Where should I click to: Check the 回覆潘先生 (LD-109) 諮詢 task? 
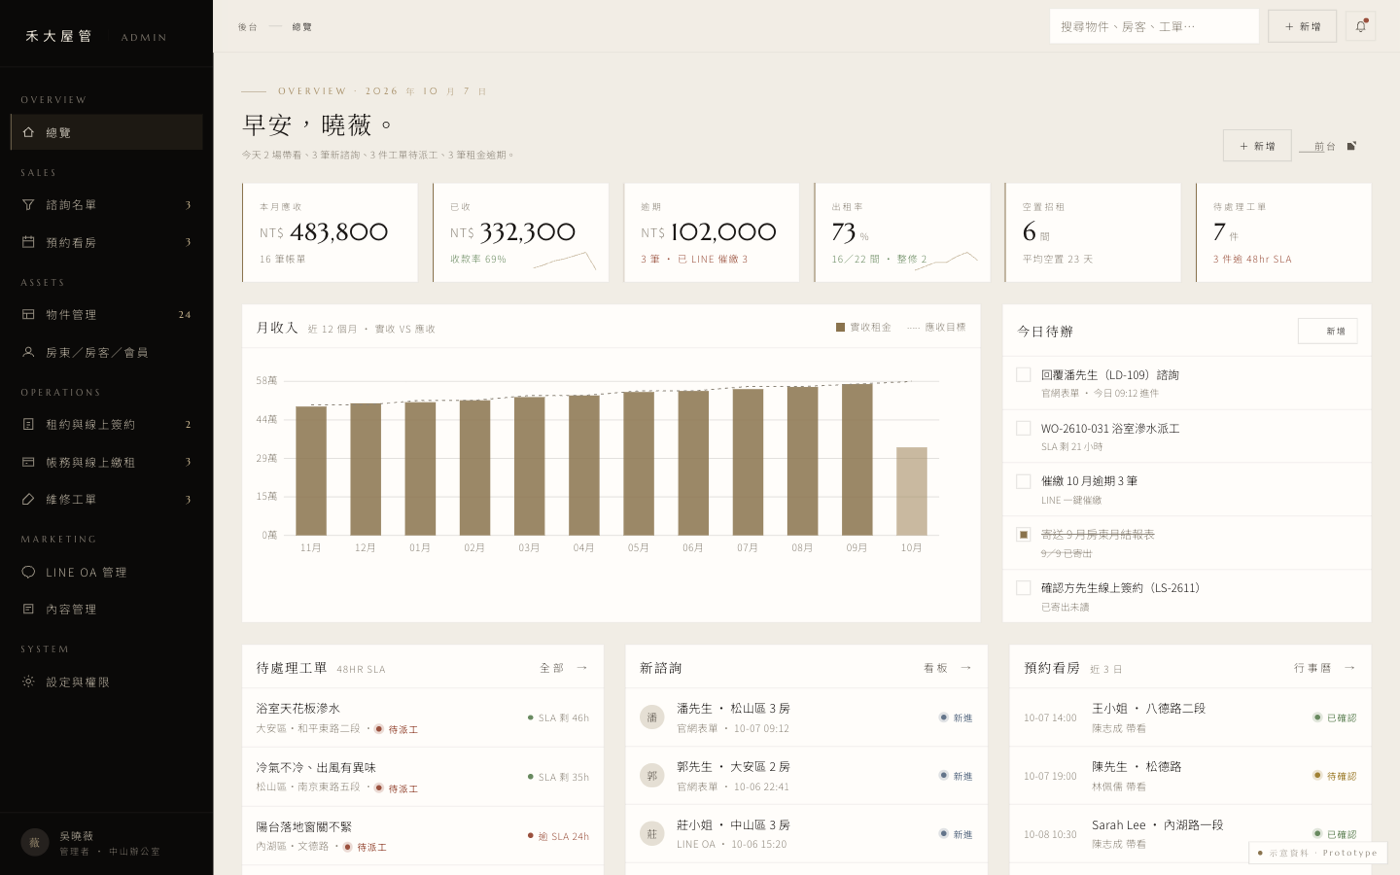point(1023,374)
